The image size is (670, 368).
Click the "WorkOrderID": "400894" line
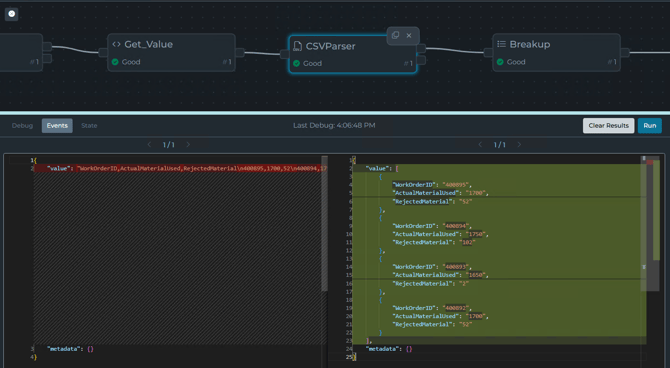(432, 226)
